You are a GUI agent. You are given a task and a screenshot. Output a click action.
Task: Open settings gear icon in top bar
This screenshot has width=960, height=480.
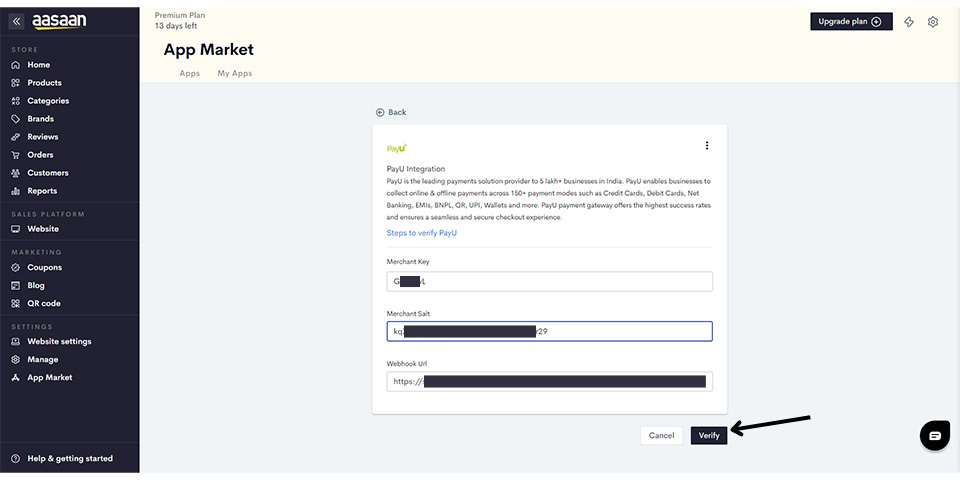tap(933, 22)
